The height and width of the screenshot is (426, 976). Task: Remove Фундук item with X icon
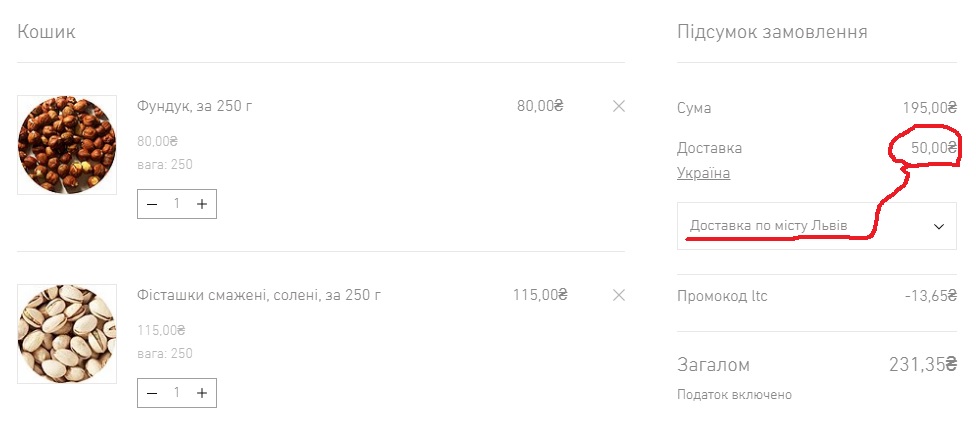619,106
